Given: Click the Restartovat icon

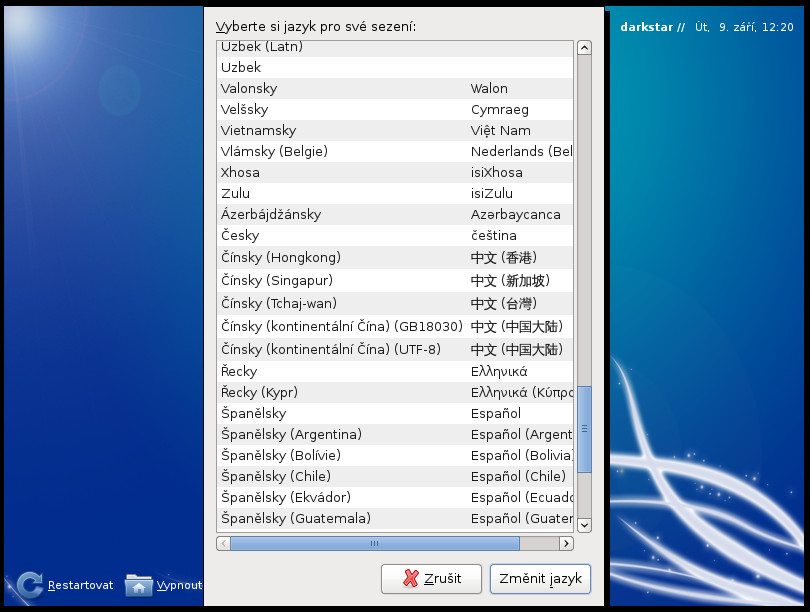Looking at the screenshot, I should 30,585.
